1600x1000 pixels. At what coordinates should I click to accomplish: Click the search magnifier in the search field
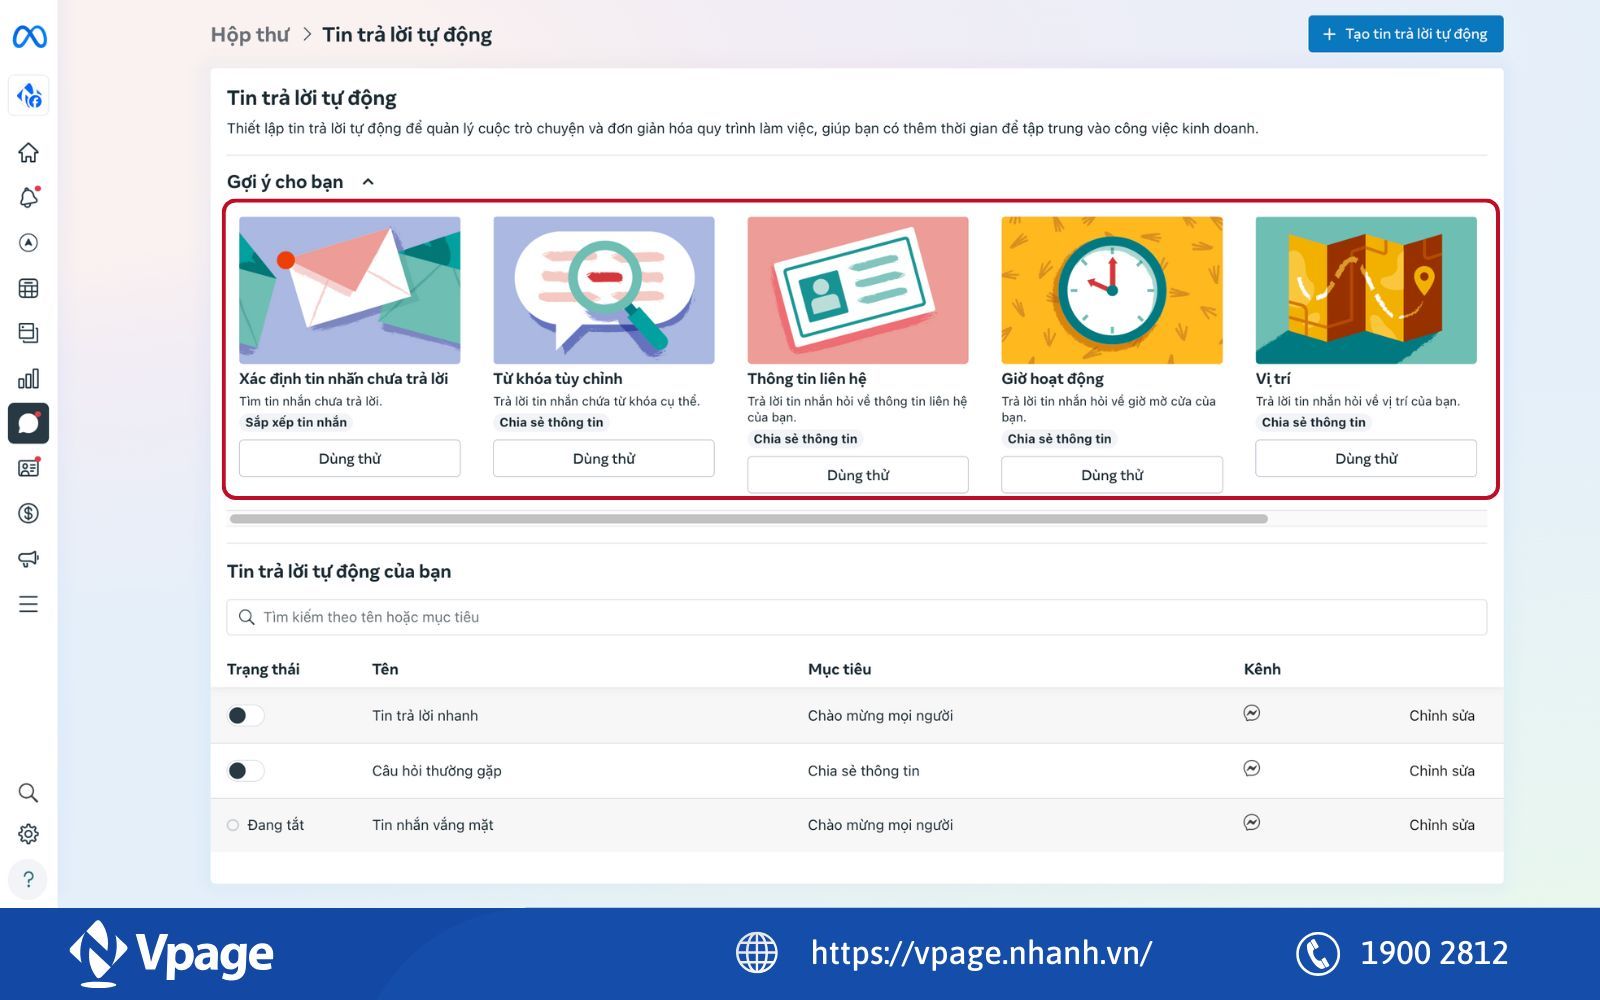(246, 617)
